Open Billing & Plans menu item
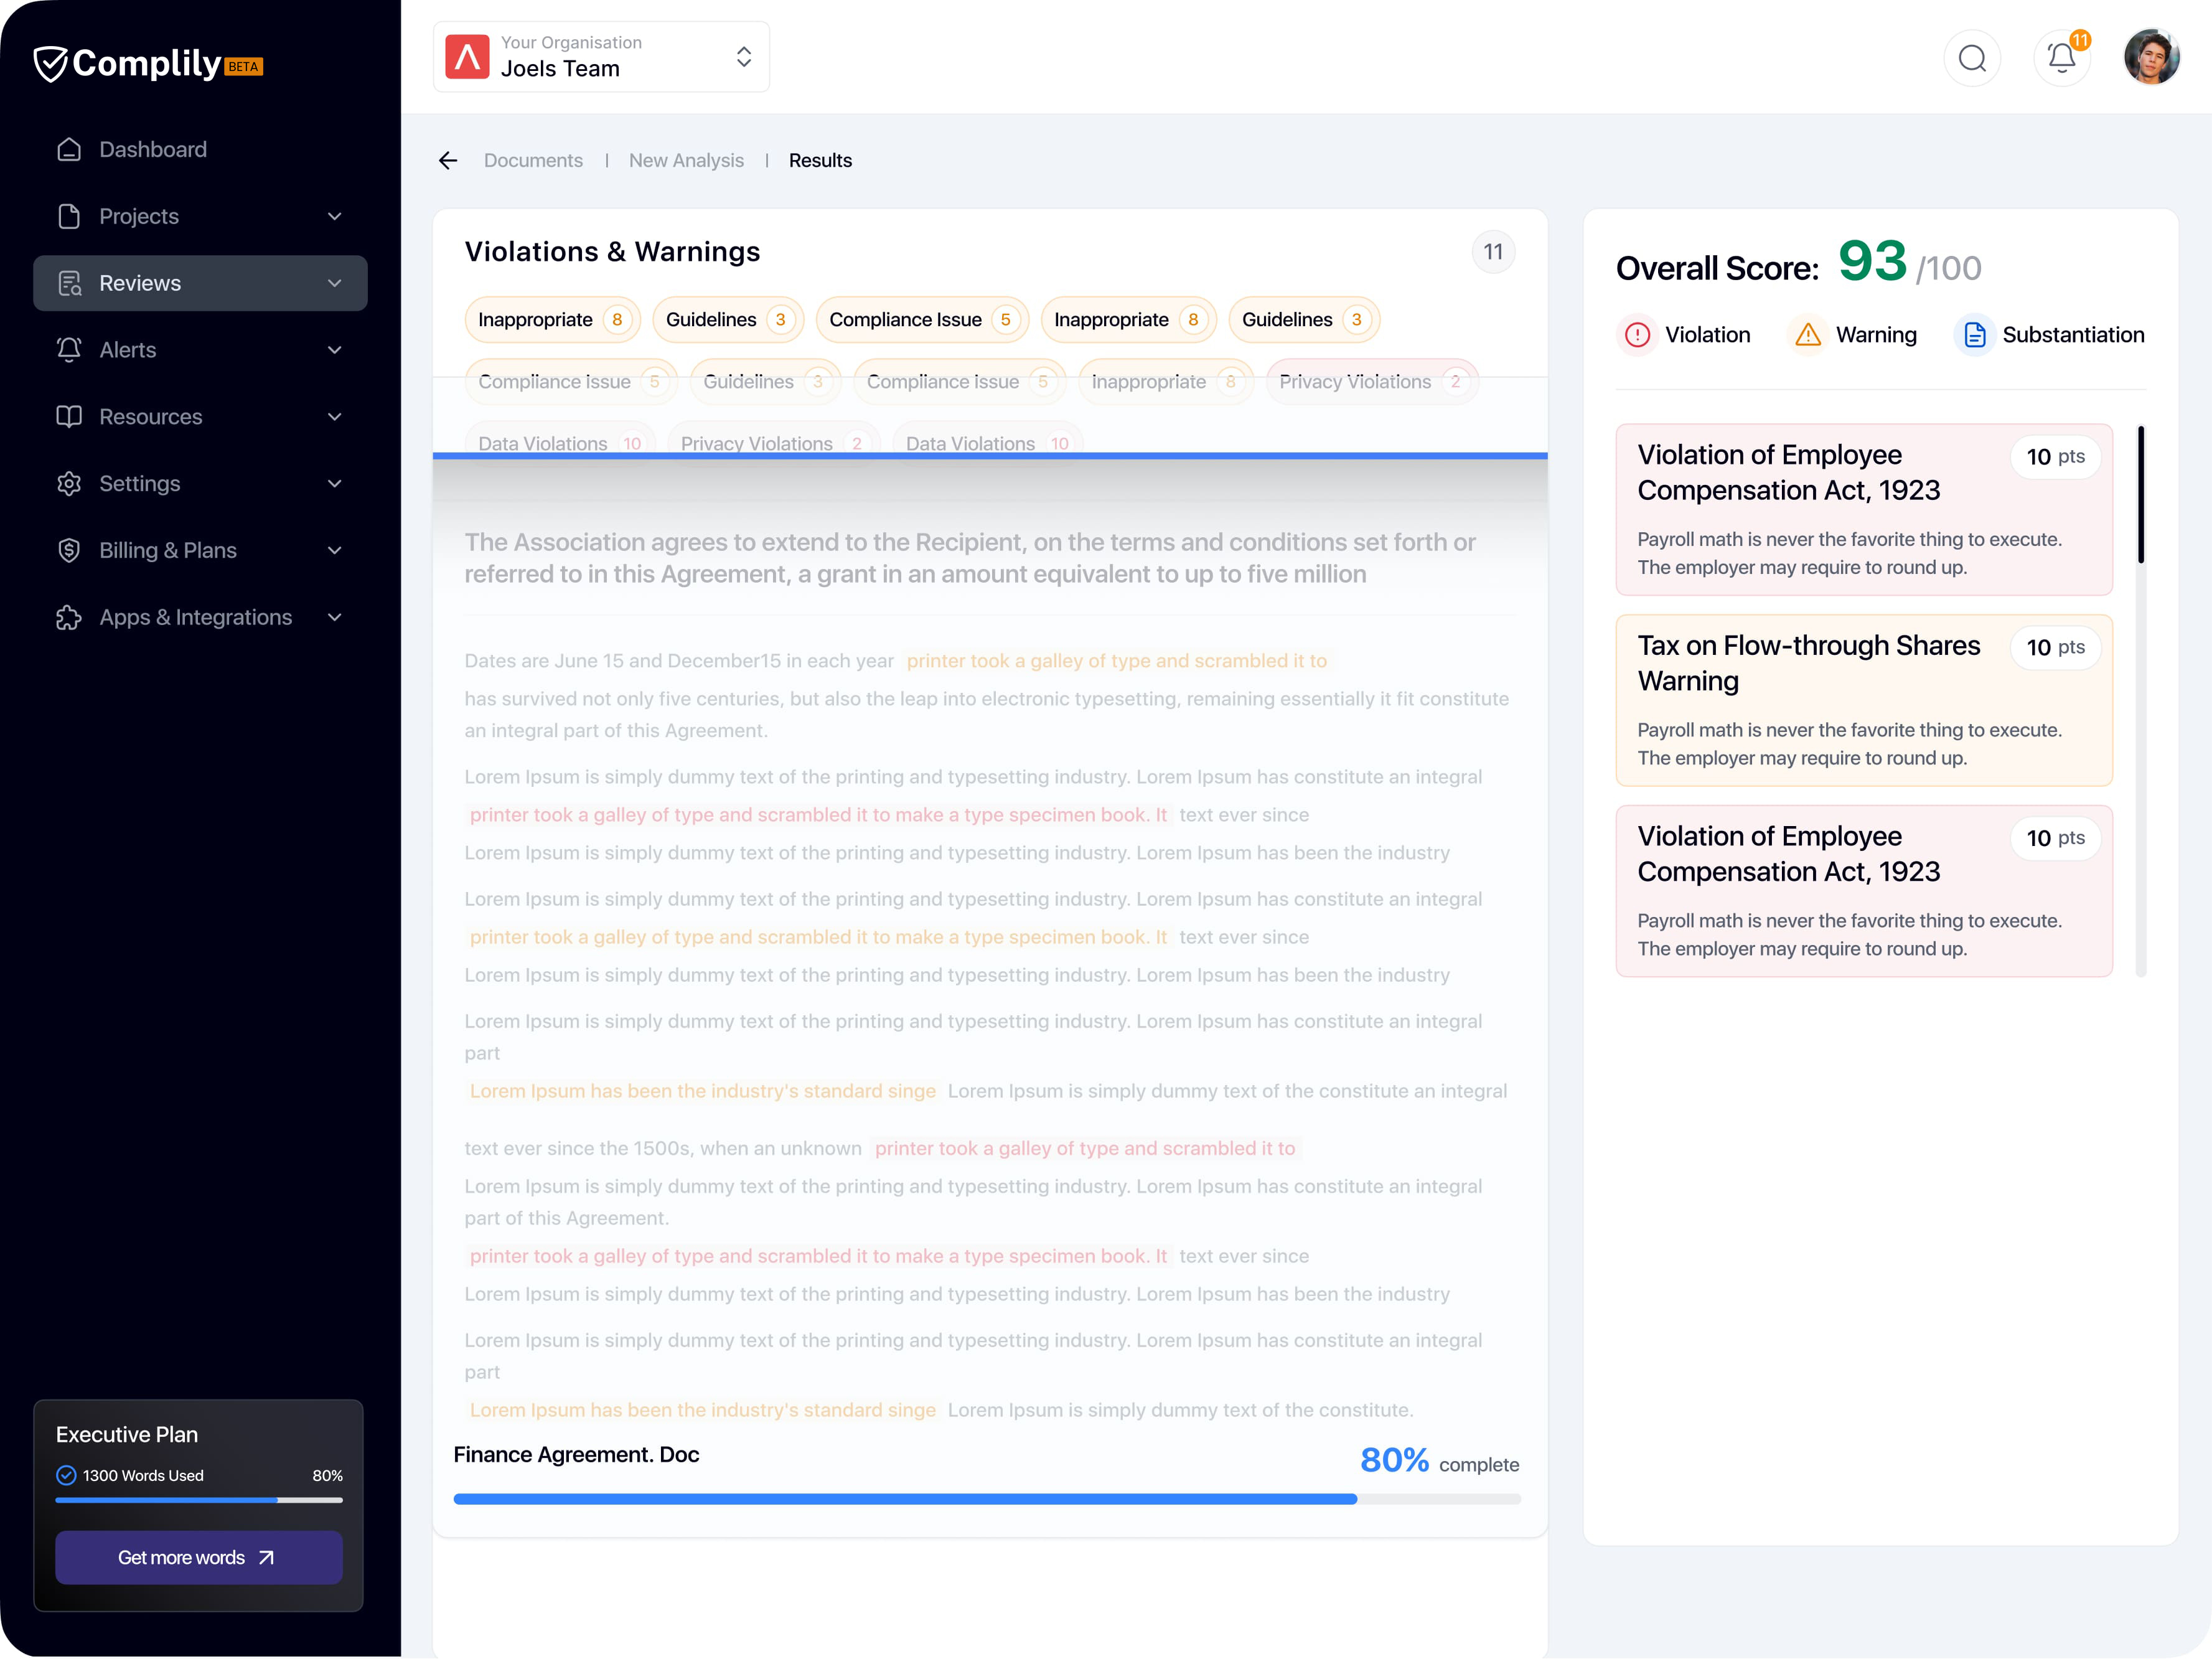 pyautogui.click(x=200, y=550)
